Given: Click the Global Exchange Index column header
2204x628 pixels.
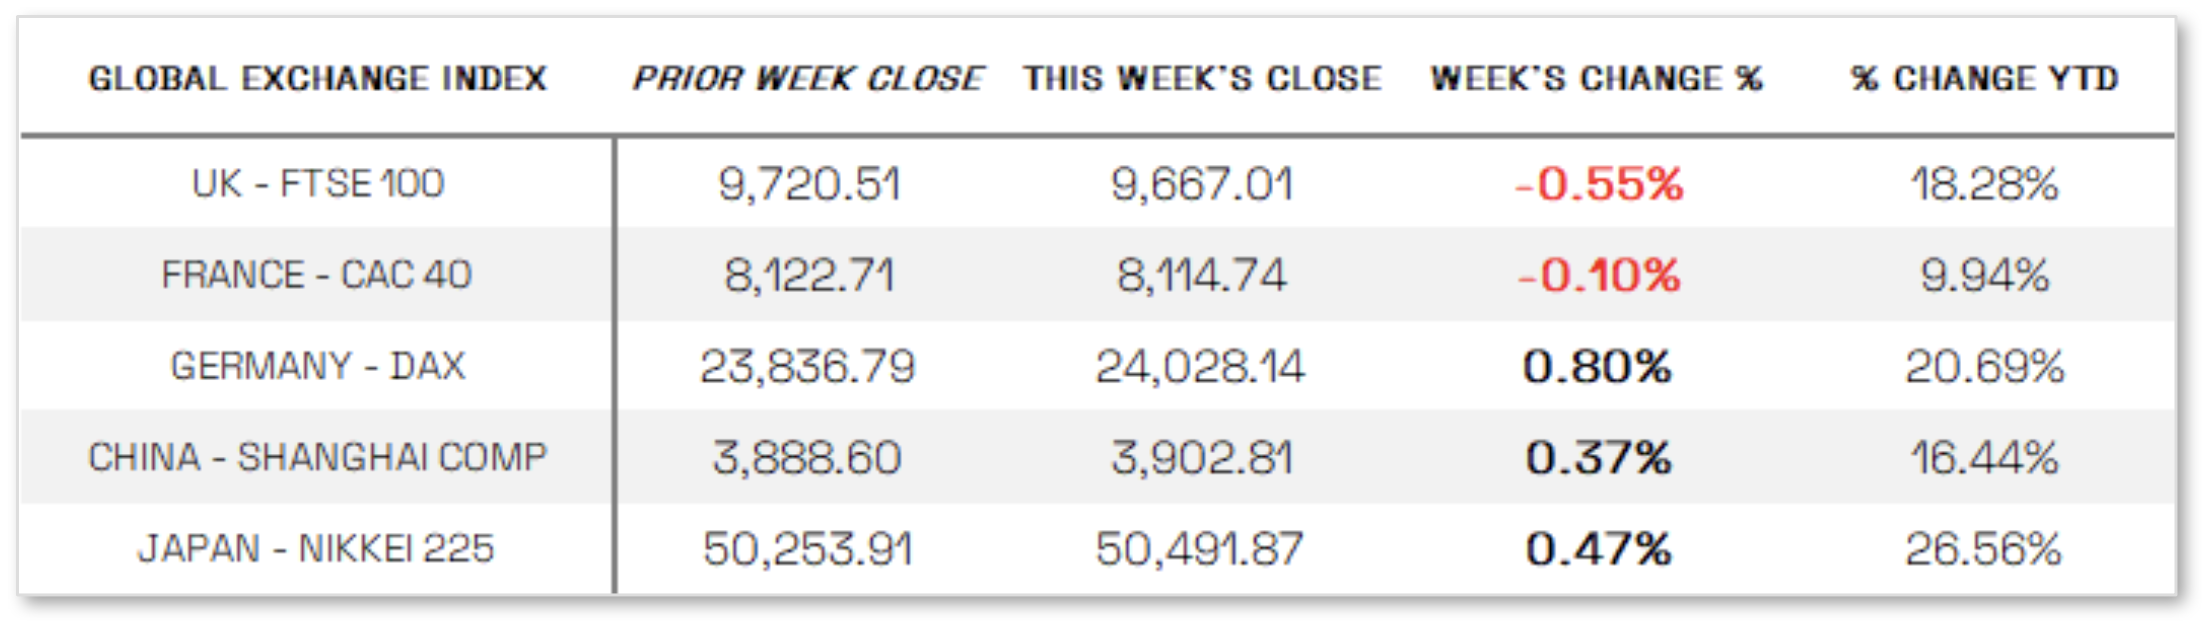Looking at the screenshot, I should [x=317, y=79].
